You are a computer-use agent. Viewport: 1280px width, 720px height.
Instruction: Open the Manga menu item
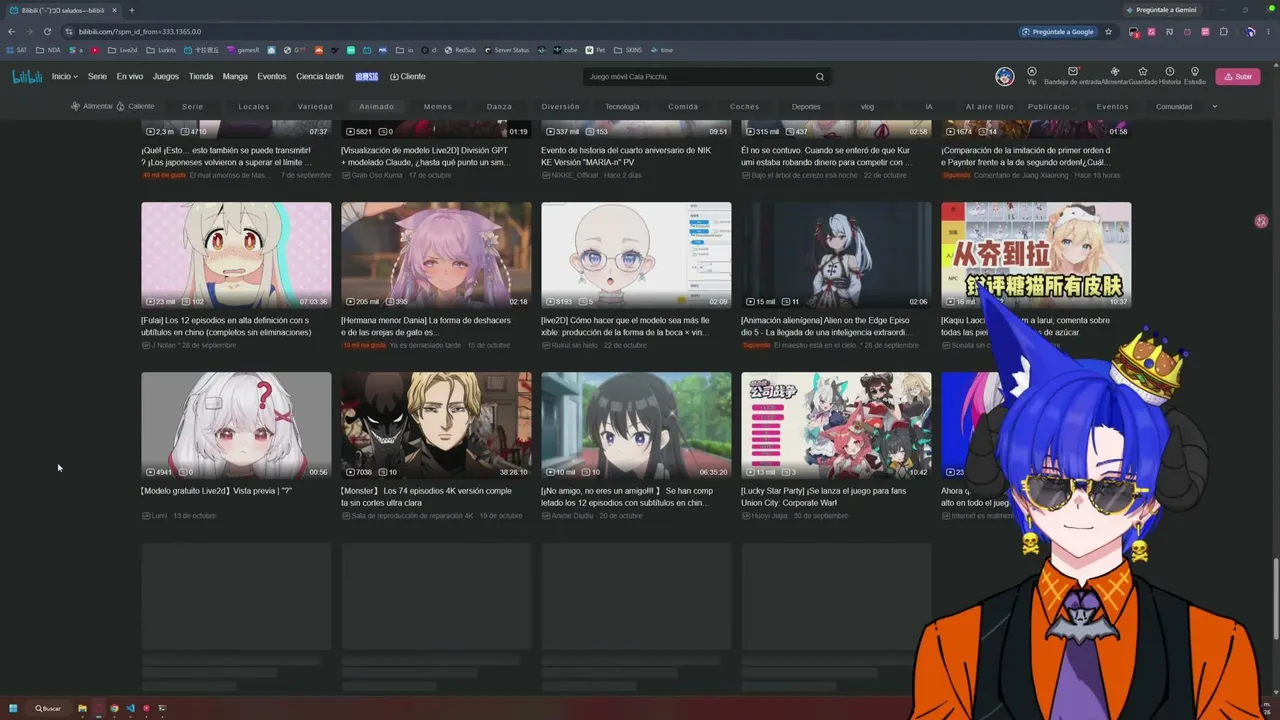tap(235, 77)
